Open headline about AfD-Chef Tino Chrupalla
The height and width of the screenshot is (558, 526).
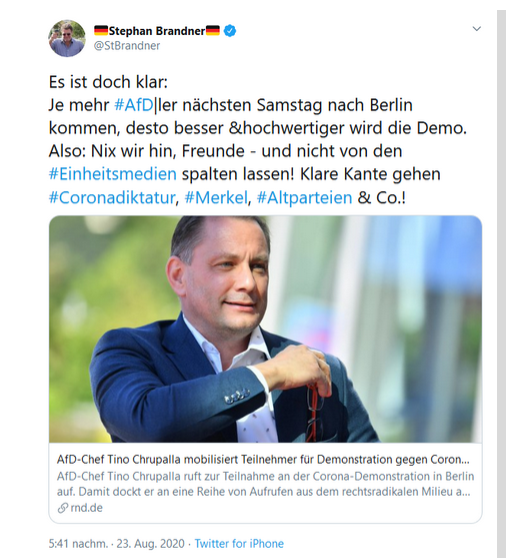pos(263,460)
